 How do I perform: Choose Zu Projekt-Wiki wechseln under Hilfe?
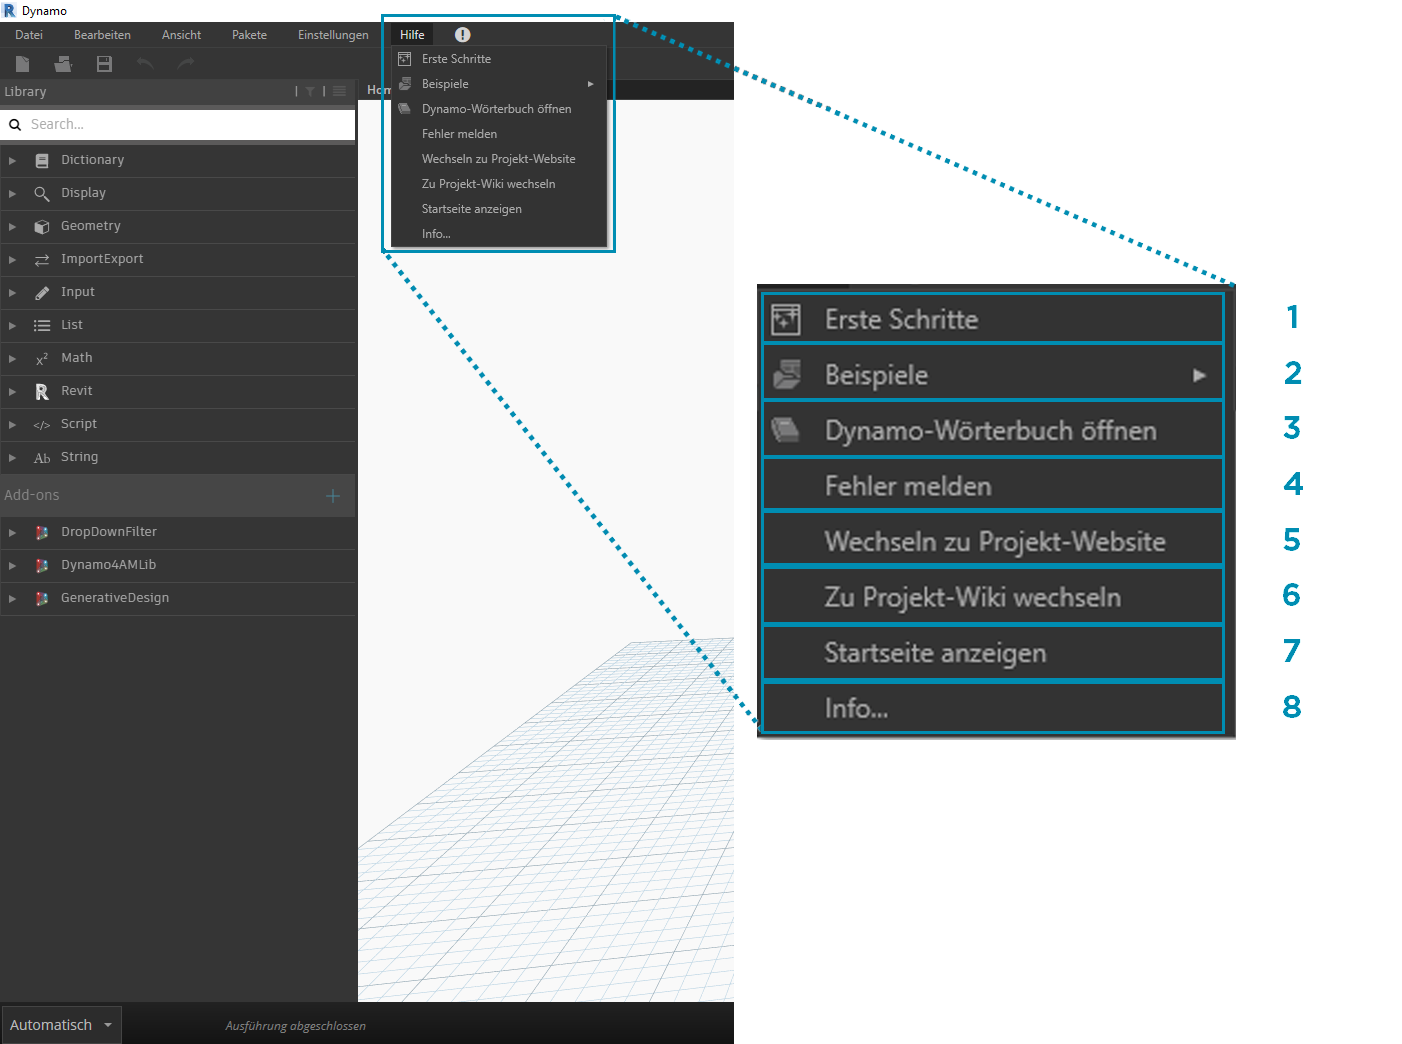(x=499, y=184)
